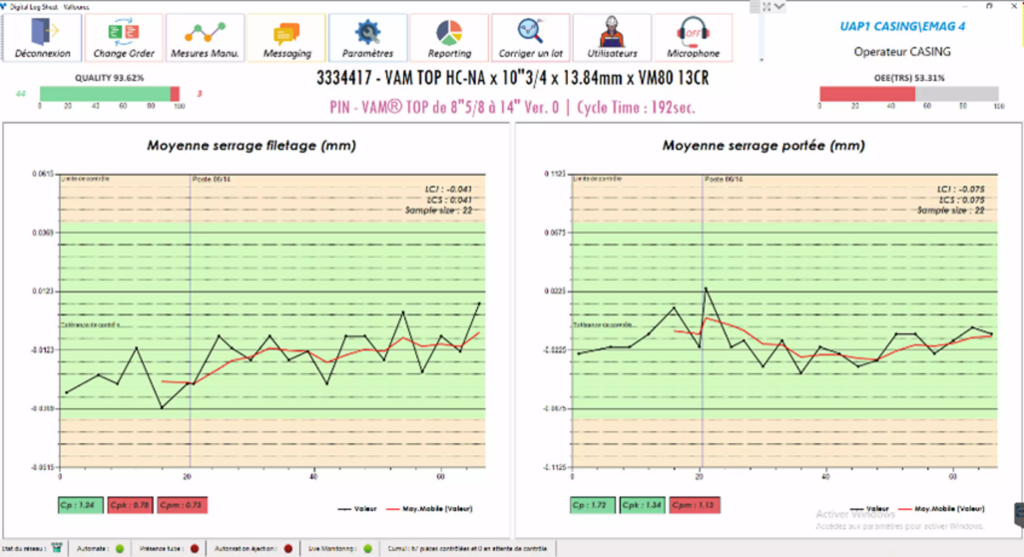Click the Cpm : 1.13 indicator box
This screenshot has height=557, width=1024.
click(694, 505)
